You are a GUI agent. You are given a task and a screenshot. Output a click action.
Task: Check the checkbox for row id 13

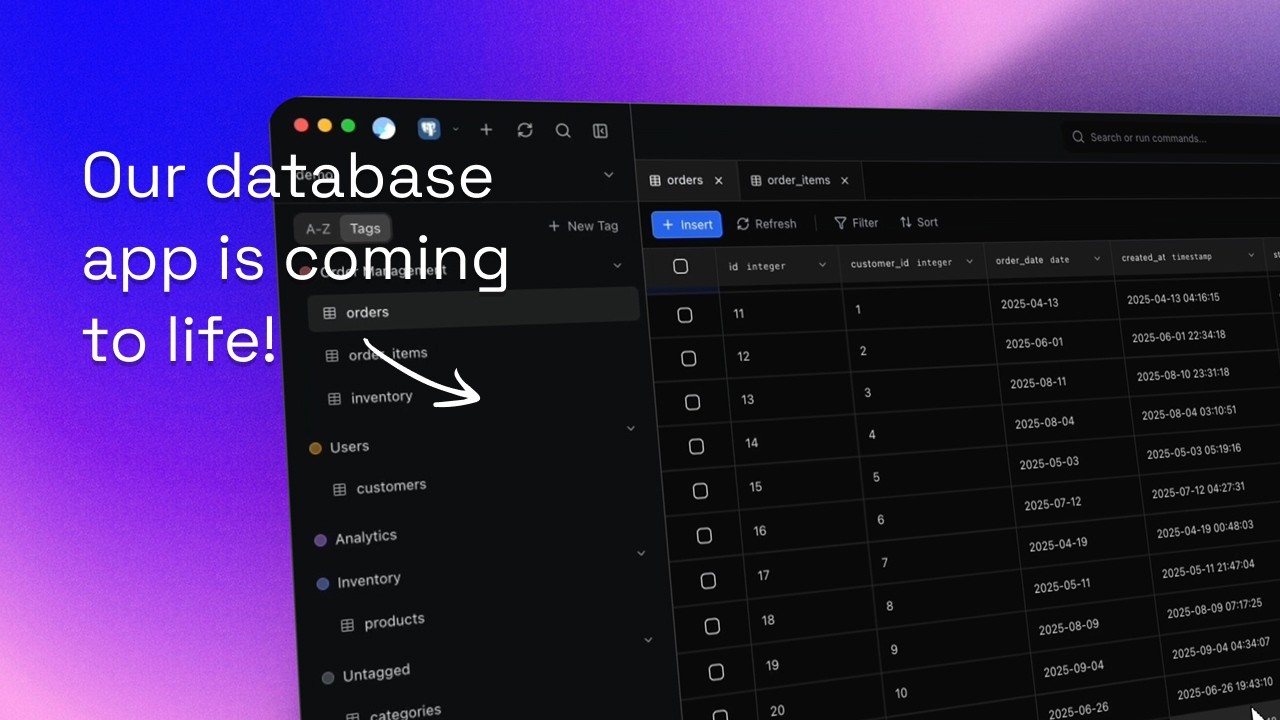693,402
